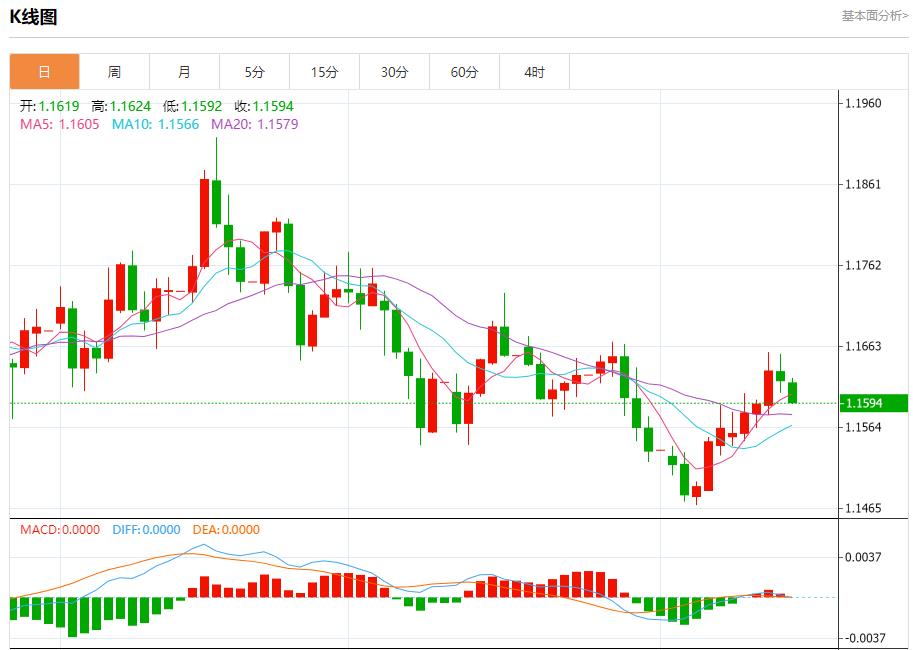The width and height of the screenshot is (913, 650).
Task: Click the 1.1960 price axis label
Action: [x=862, y=103]
